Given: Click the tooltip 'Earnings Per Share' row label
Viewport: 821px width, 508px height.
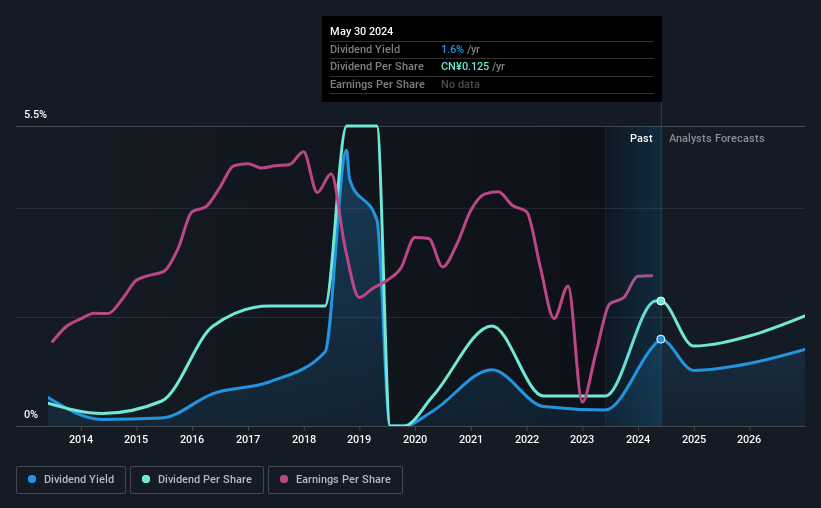Looking at the screenshot, I should point(378,84).
